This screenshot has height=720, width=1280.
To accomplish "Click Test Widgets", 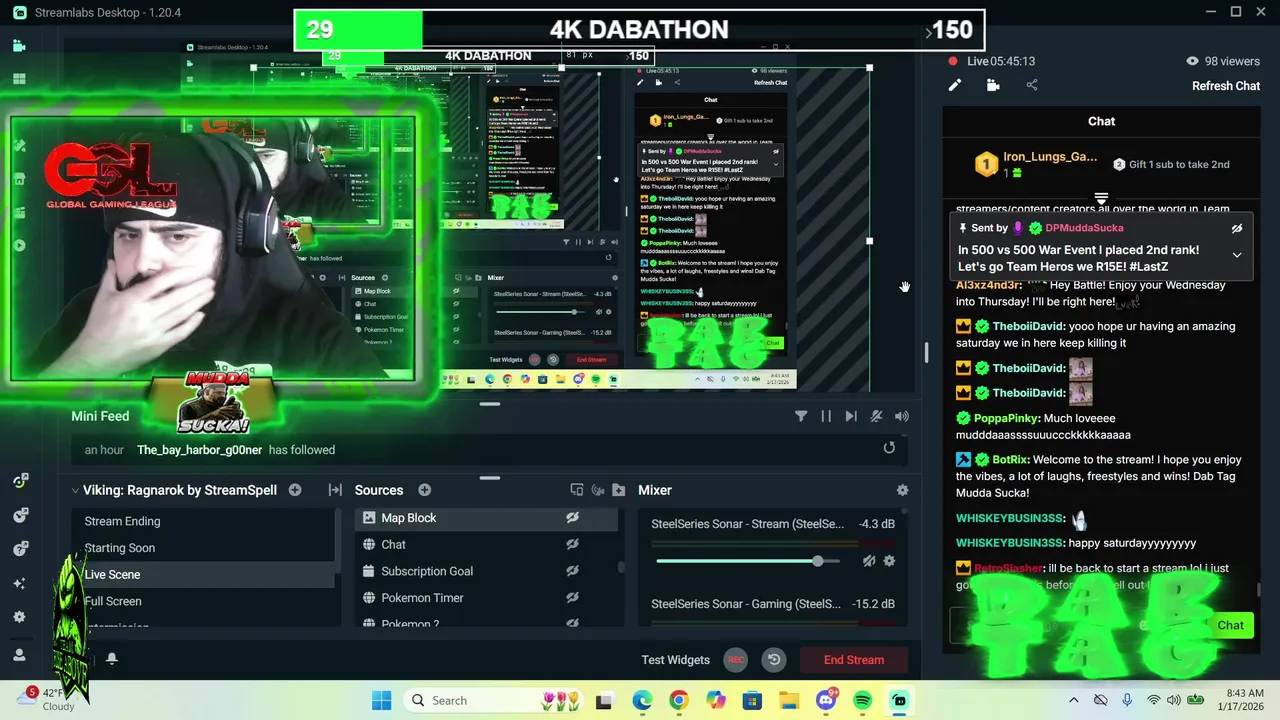I will click(676, 660).
